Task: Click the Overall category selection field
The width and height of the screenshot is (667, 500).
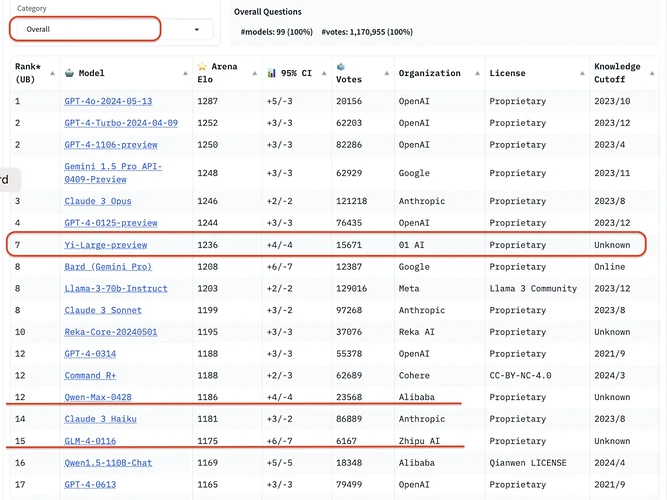Action: 85,29
